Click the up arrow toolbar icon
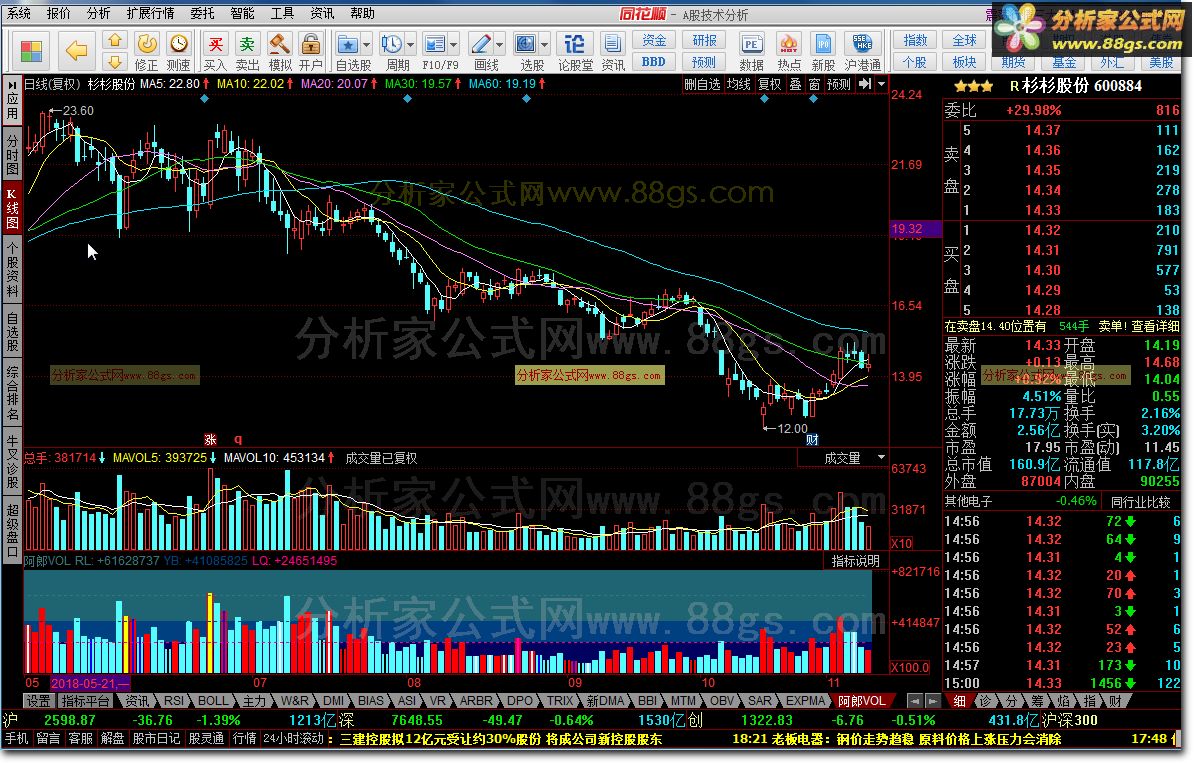 (x=115, y=40)
